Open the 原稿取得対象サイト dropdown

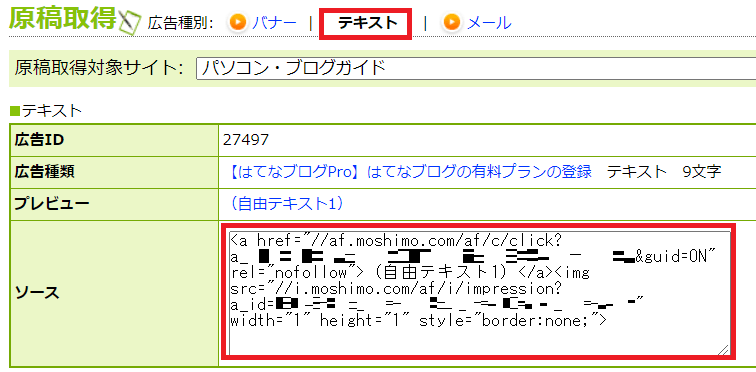(476, 68)
